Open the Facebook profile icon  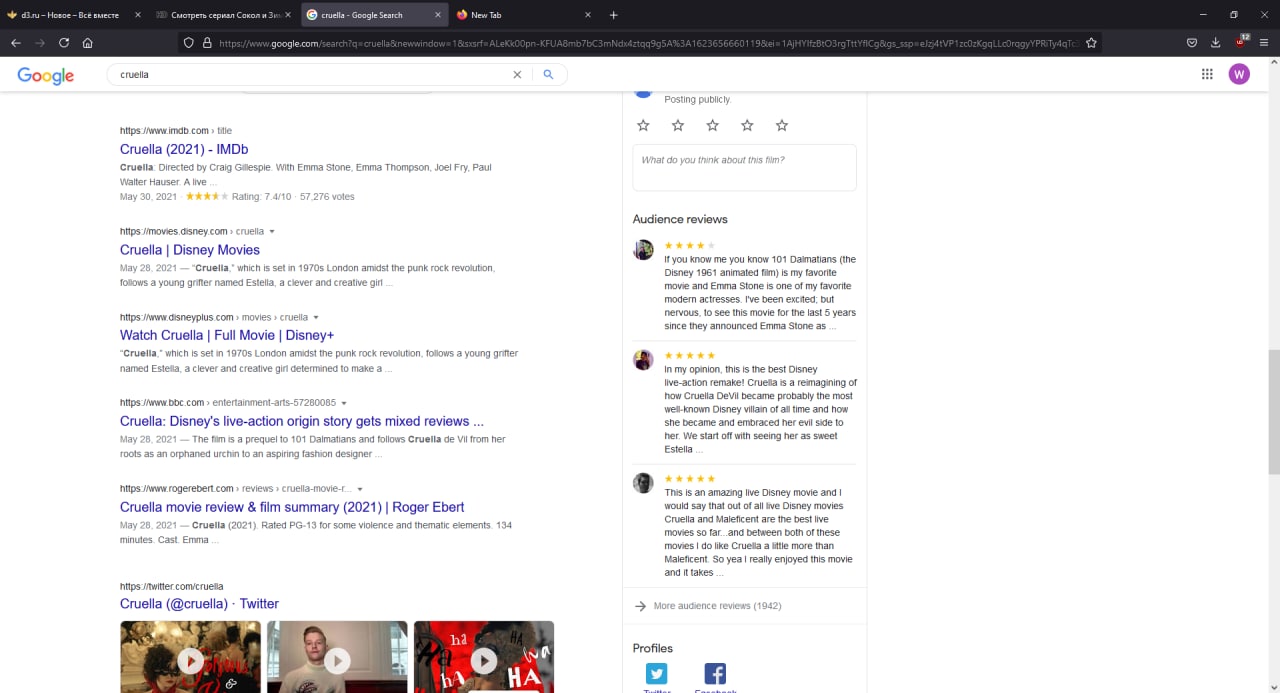[715, 673]
